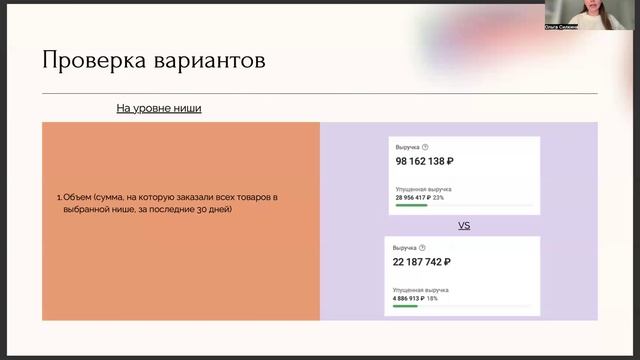Image resolution: width=640 pixels, height=360 pixels.
Task: Click the help icon next to the upper Выручка label
Action: coord(425,147)
